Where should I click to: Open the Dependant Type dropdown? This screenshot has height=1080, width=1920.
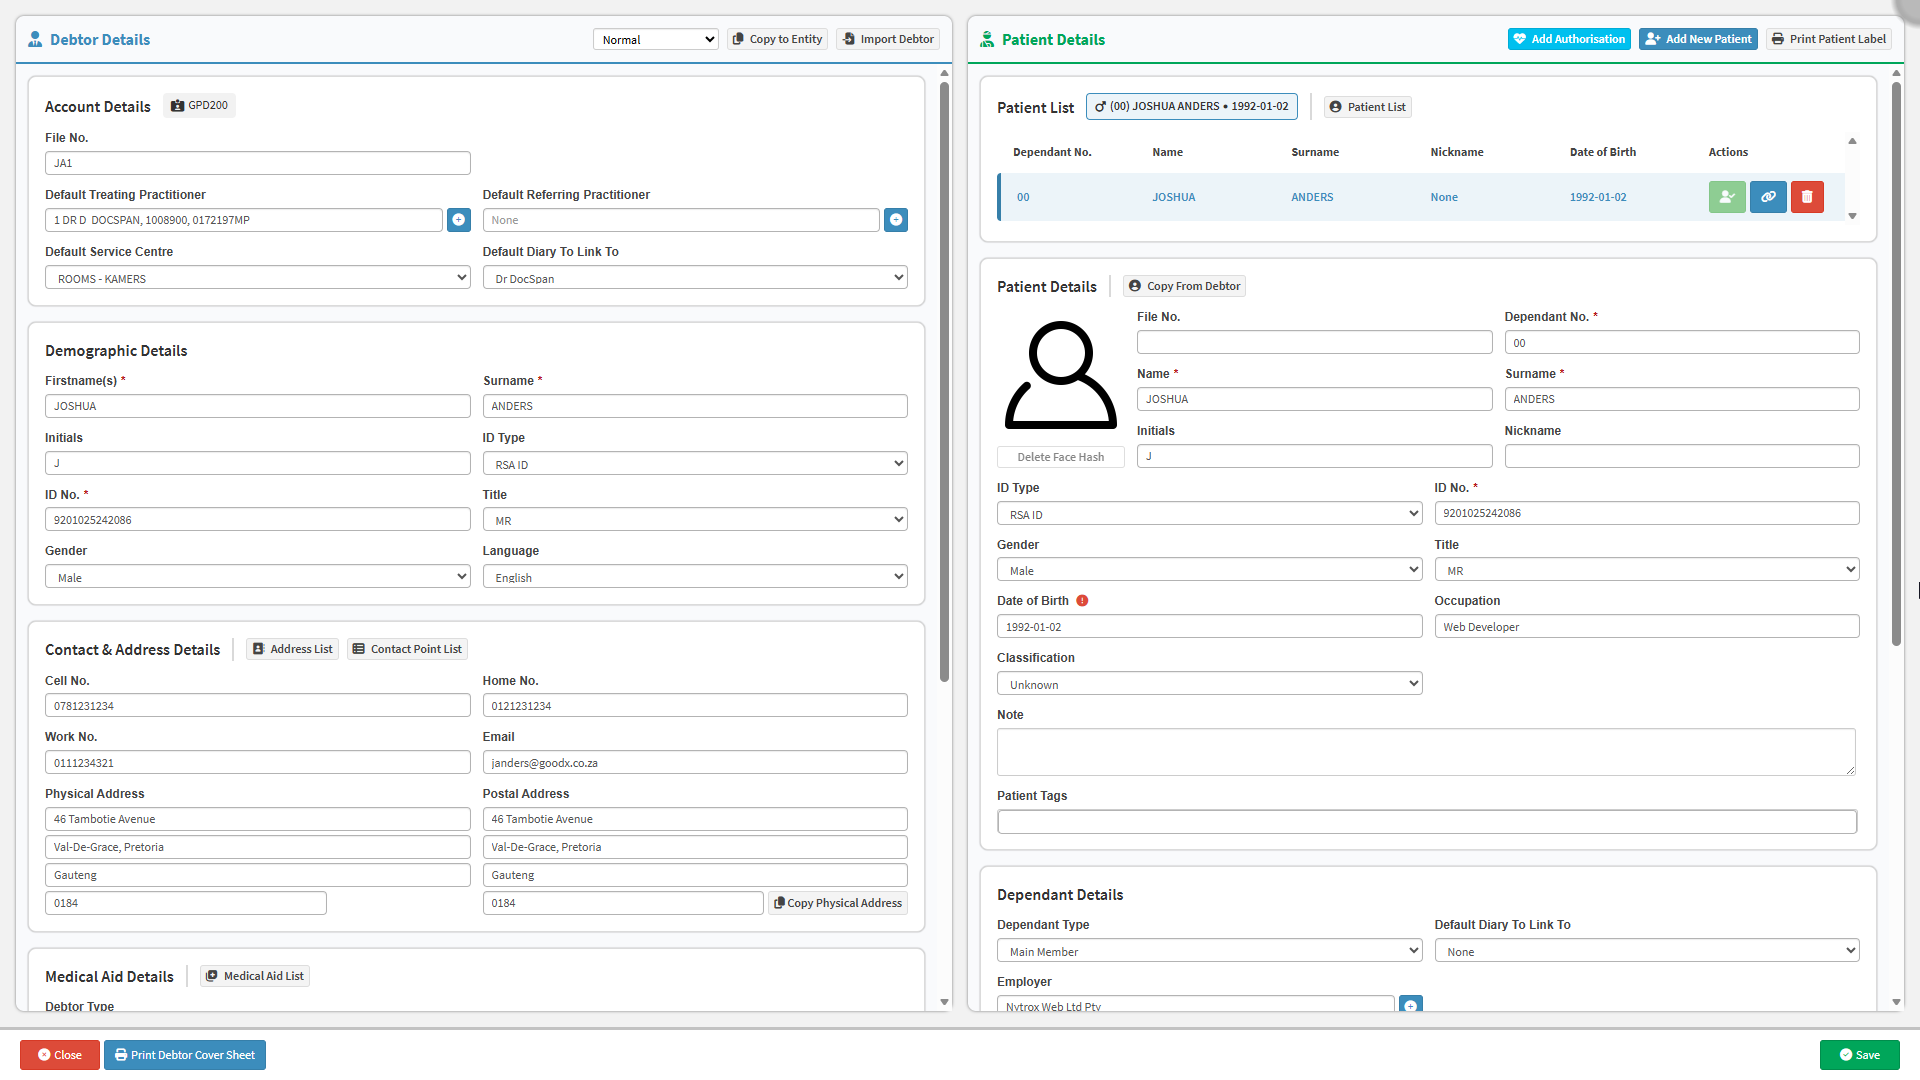click(x=1209, y=951)
